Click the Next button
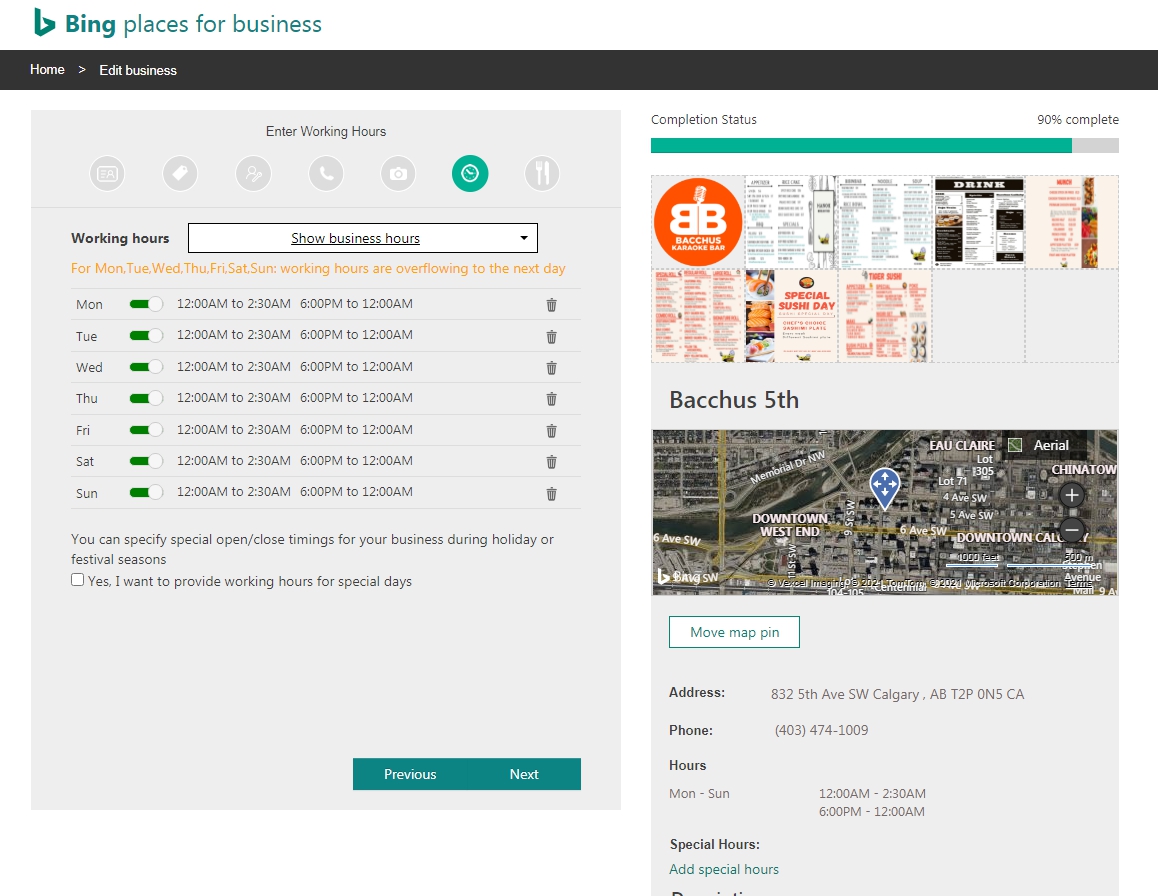The height and width of the screenshot is (896, 1158). 524,774
